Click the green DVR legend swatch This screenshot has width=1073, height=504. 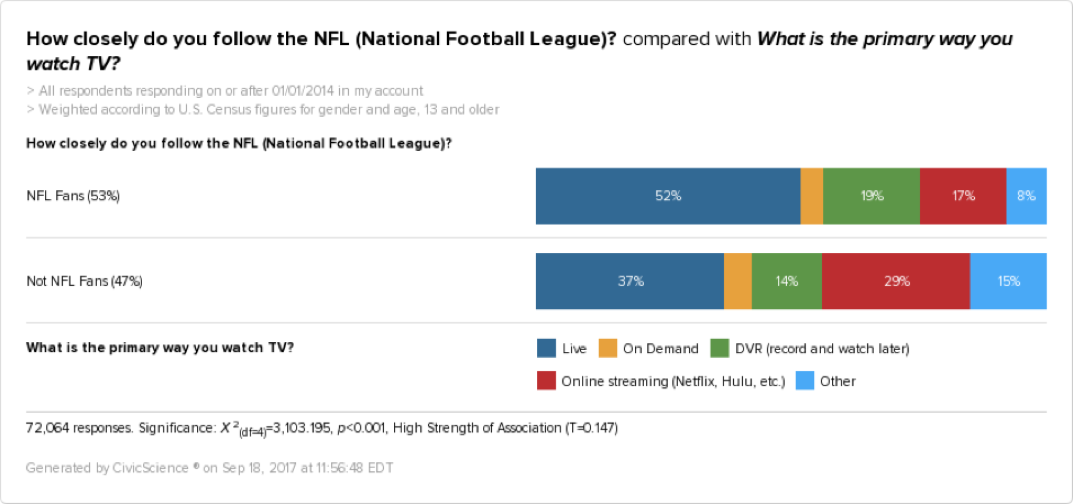[x=720, y=348]
